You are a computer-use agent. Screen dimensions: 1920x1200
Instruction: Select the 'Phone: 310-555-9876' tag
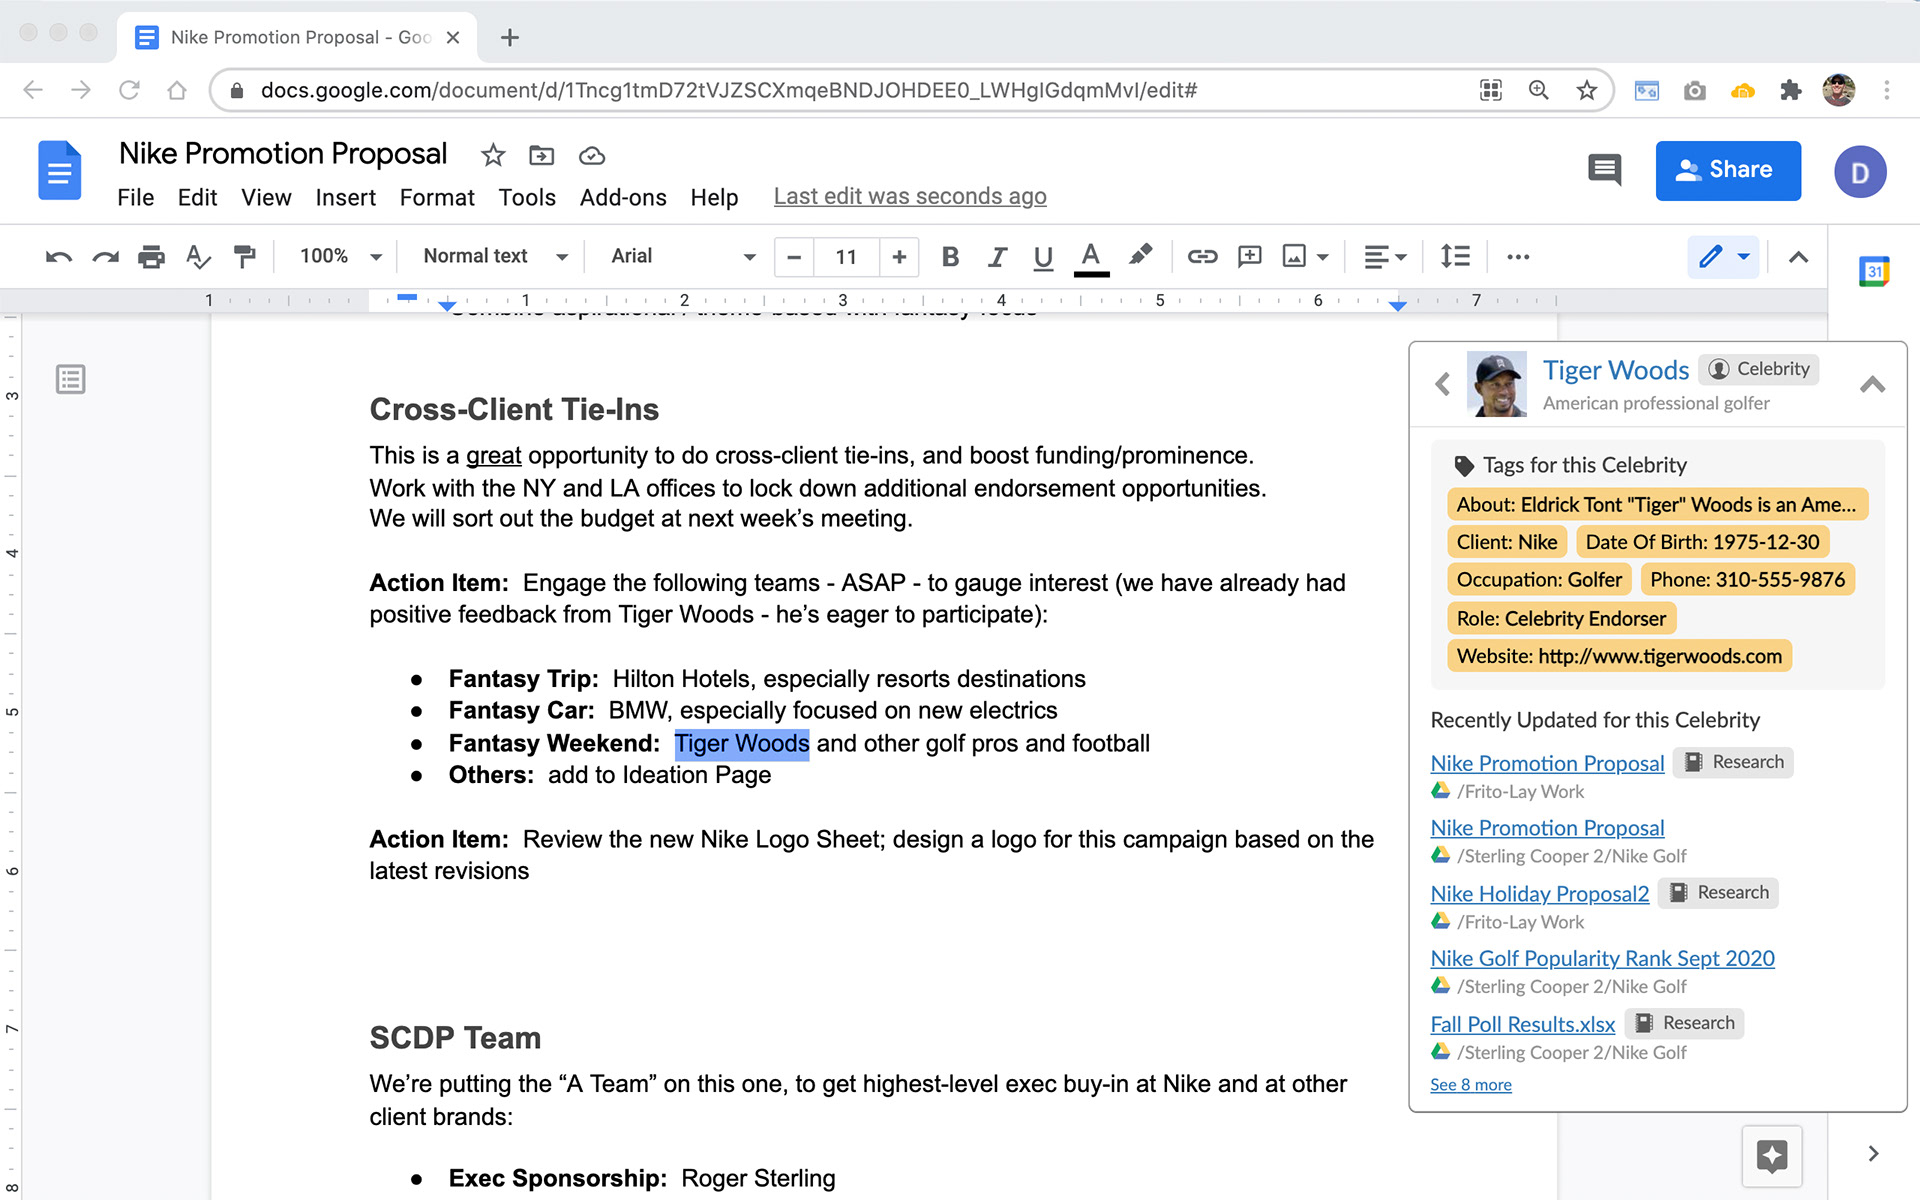coord(1747,580)
